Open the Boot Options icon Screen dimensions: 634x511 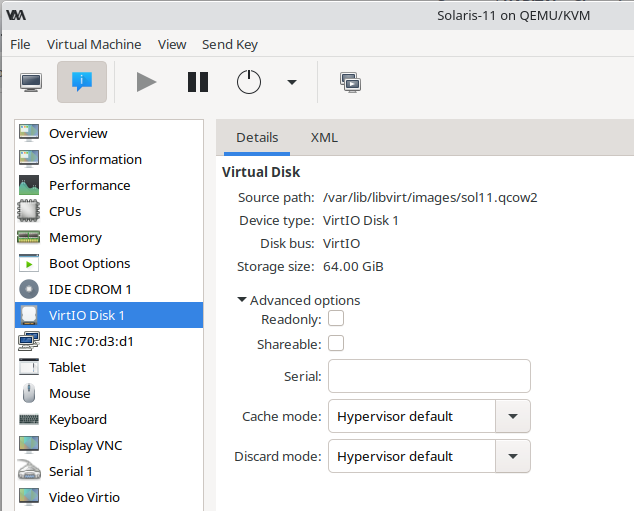[29, 263]
